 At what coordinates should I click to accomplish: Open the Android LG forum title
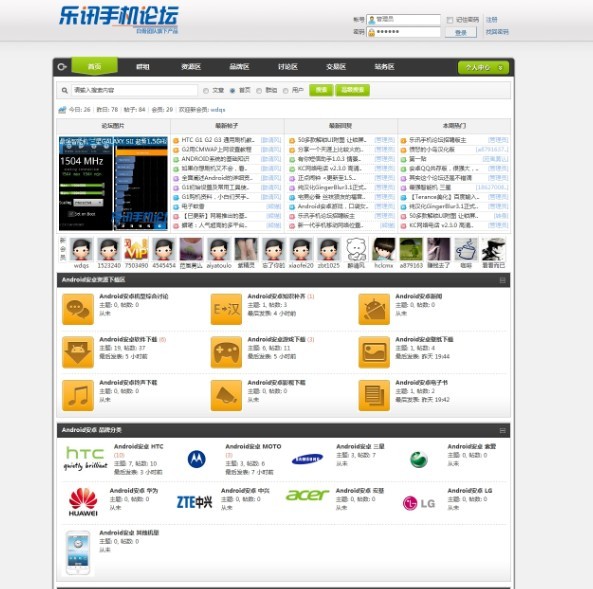point(470,491)
